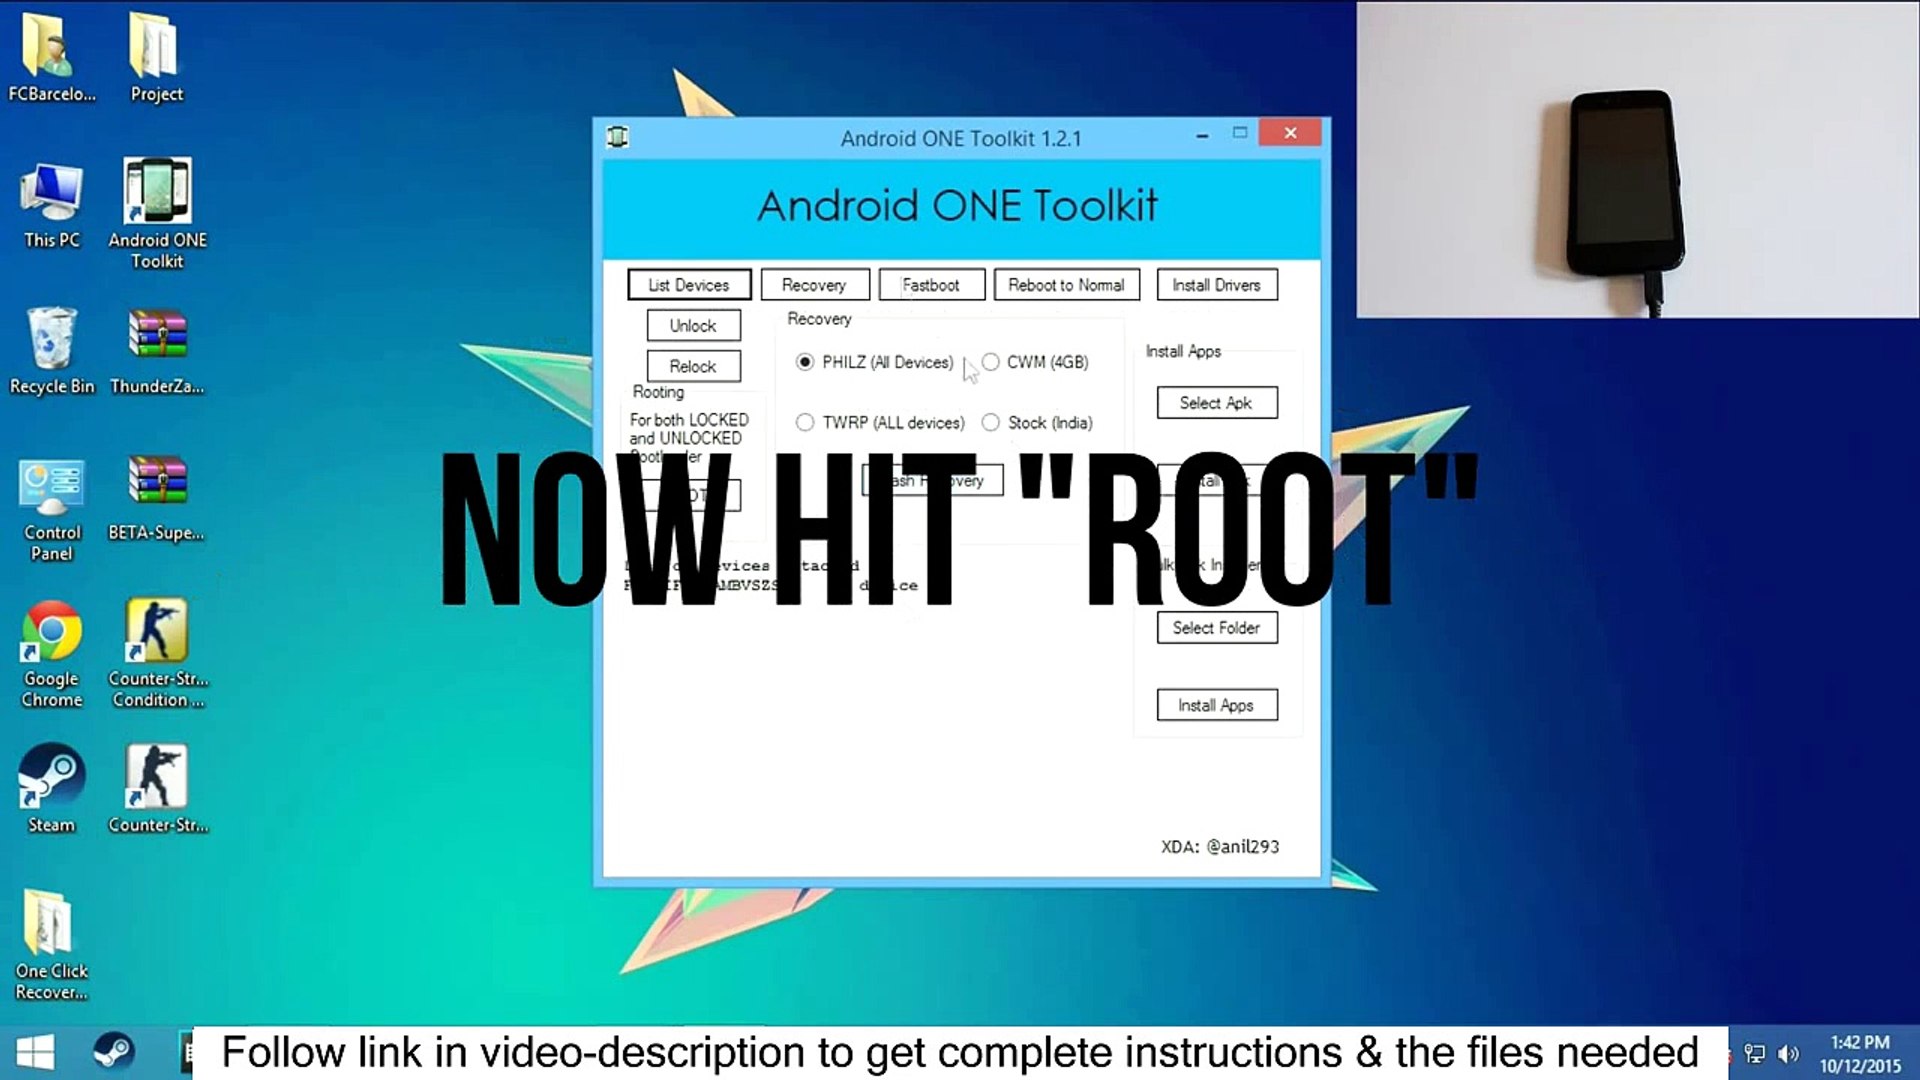Select the Stock (India) recovery option

(x=990, y=422)
